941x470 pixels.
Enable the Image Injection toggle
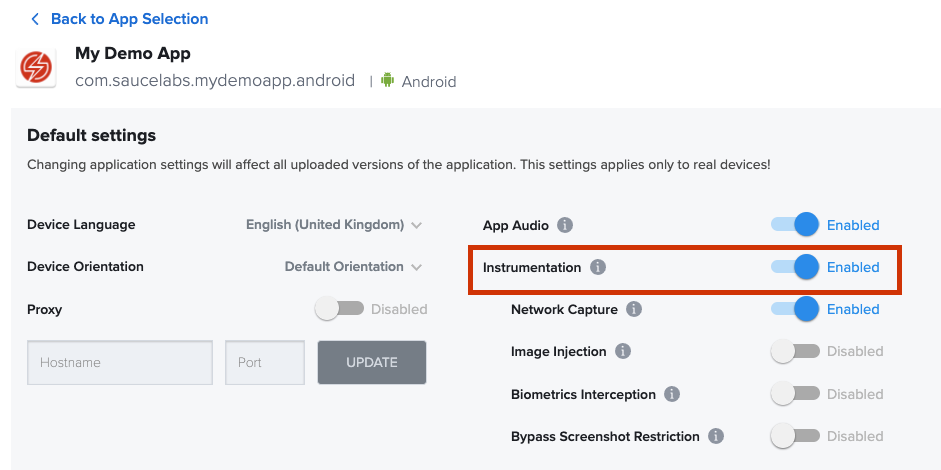tap(795, 351)
